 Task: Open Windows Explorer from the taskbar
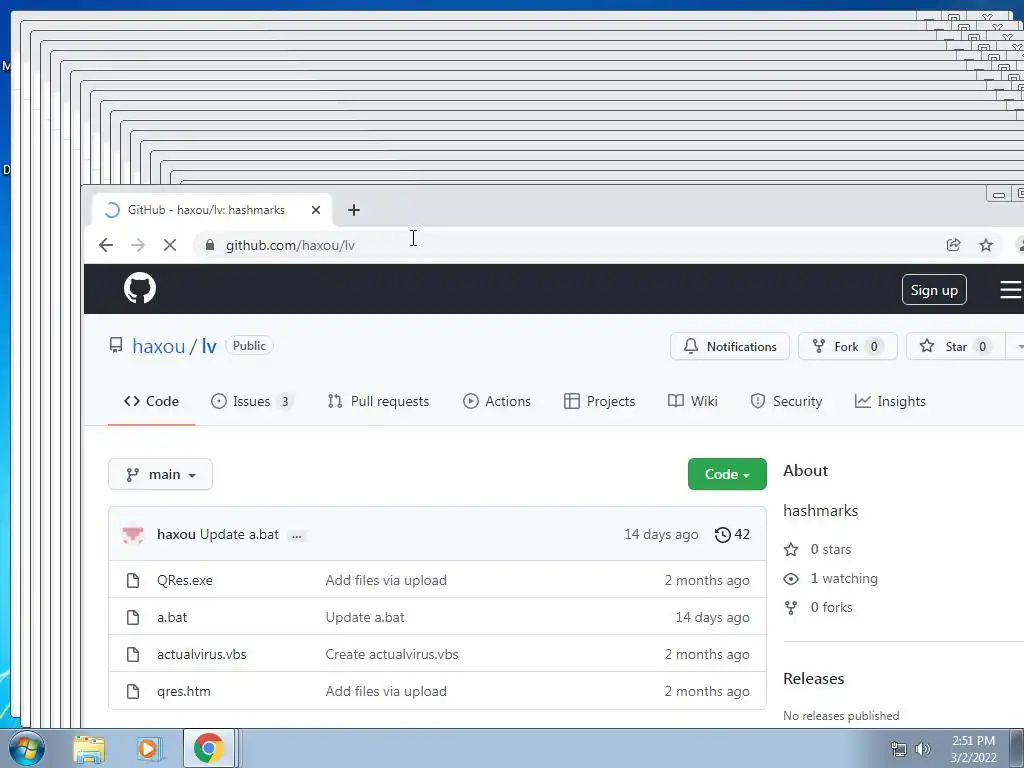click(x=89, y=749)
